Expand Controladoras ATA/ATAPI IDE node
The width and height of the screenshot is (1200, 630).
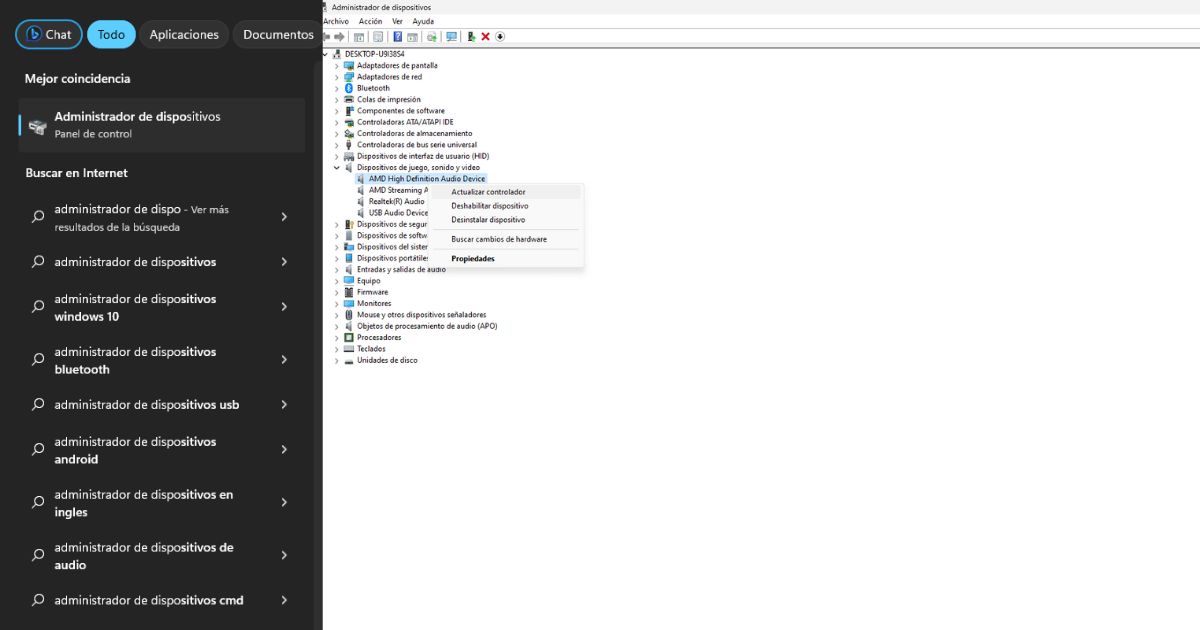tap(337, 122)
